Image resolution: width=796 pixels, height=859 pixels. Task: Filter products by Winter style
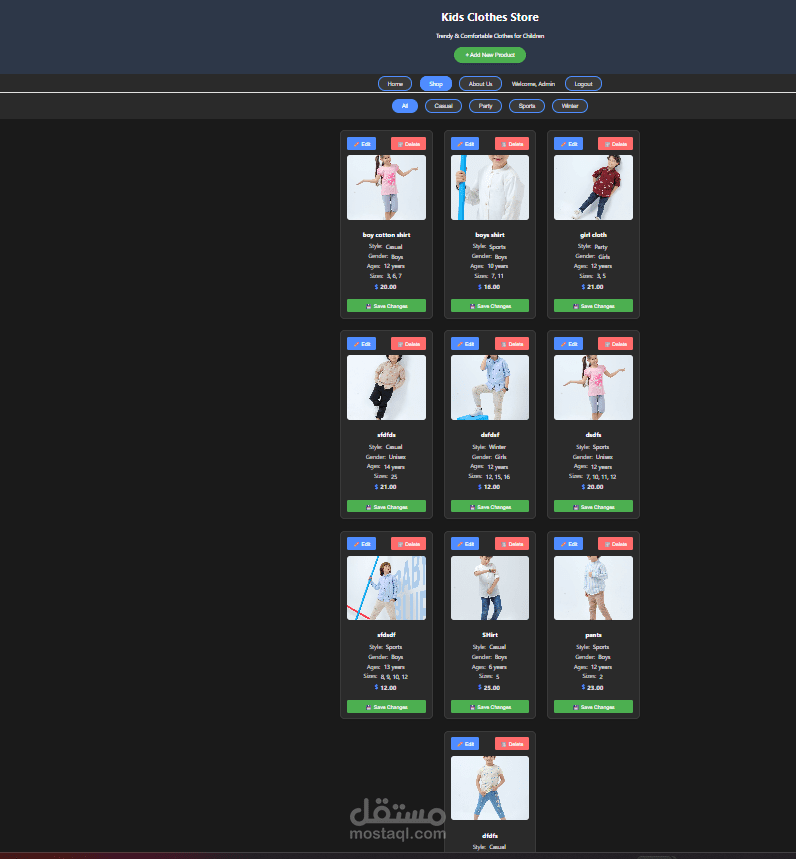570,106
